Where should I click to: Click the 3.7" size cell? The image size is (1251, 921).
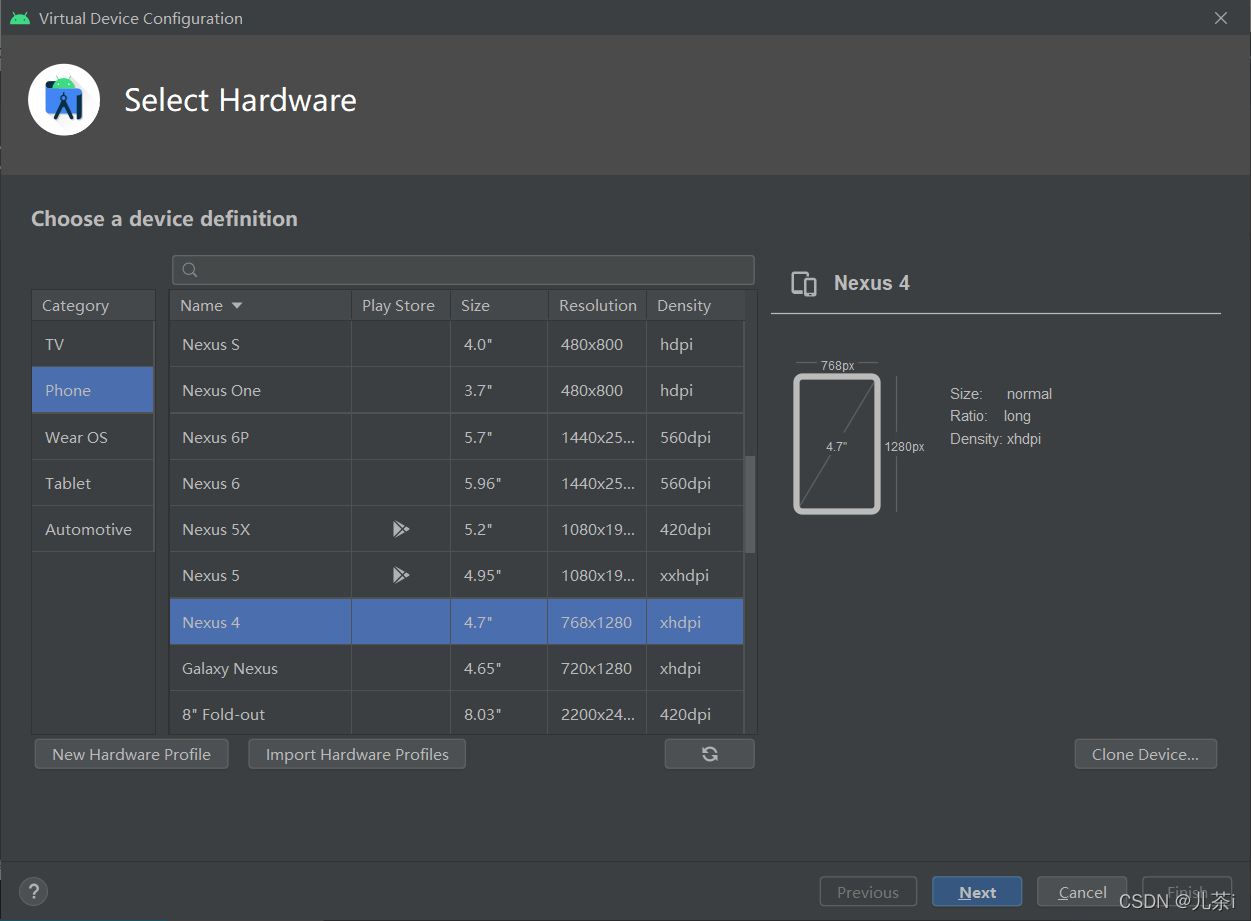click(499, 390)
